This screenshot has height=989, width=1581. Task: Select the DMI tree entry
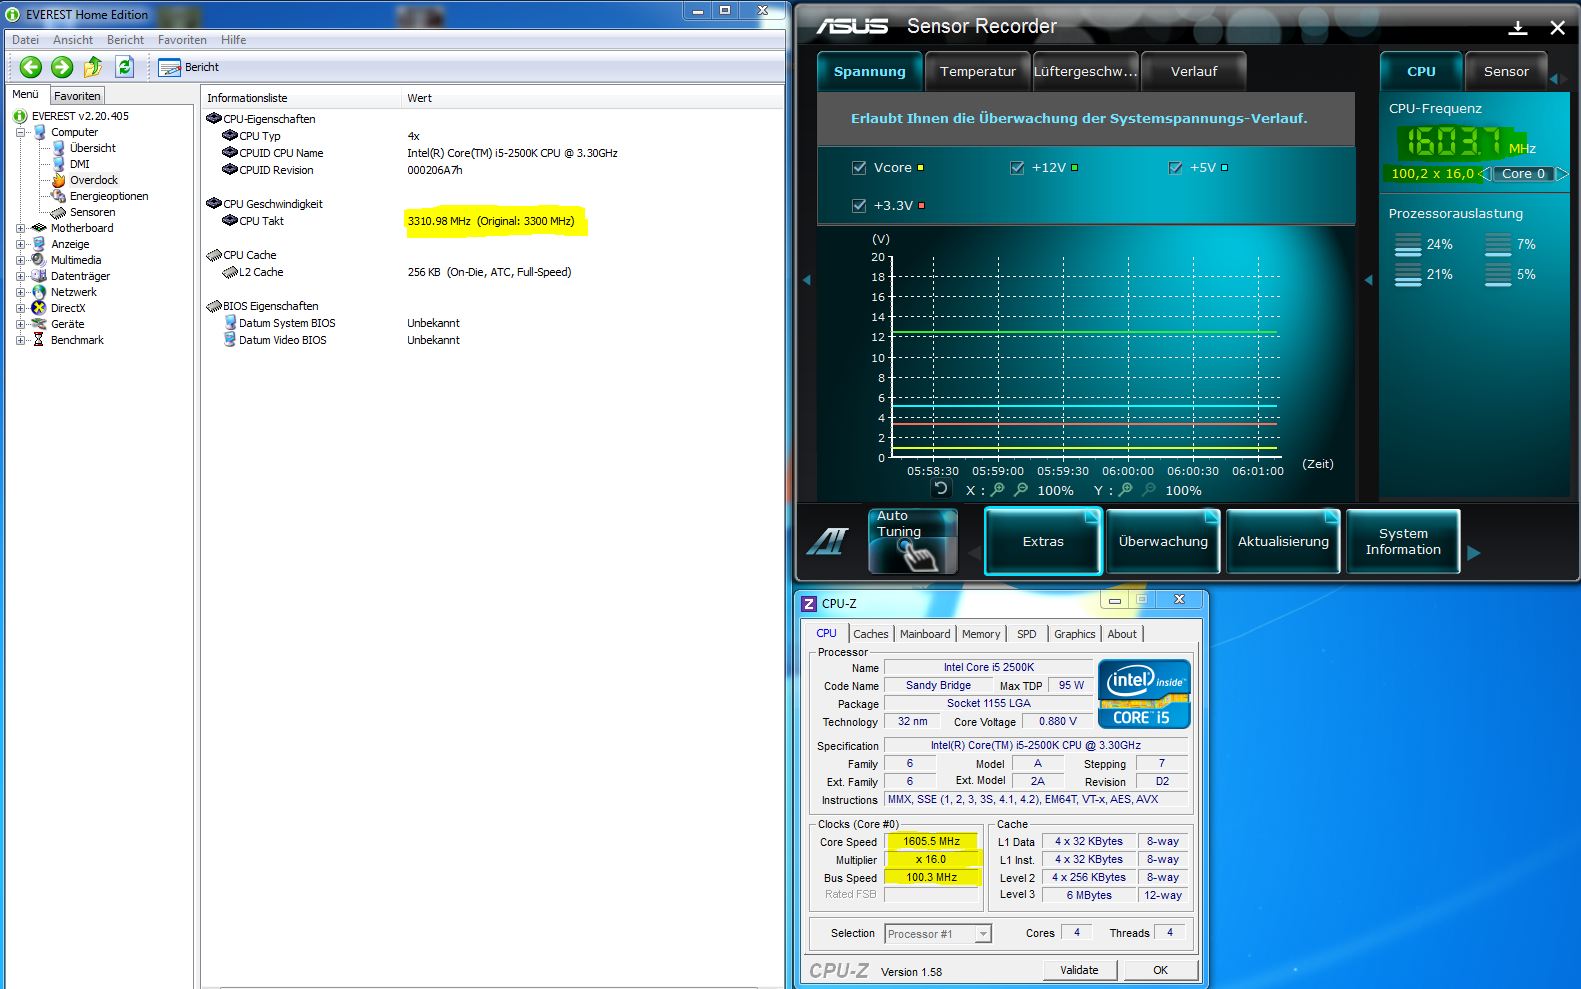point(80,164)
